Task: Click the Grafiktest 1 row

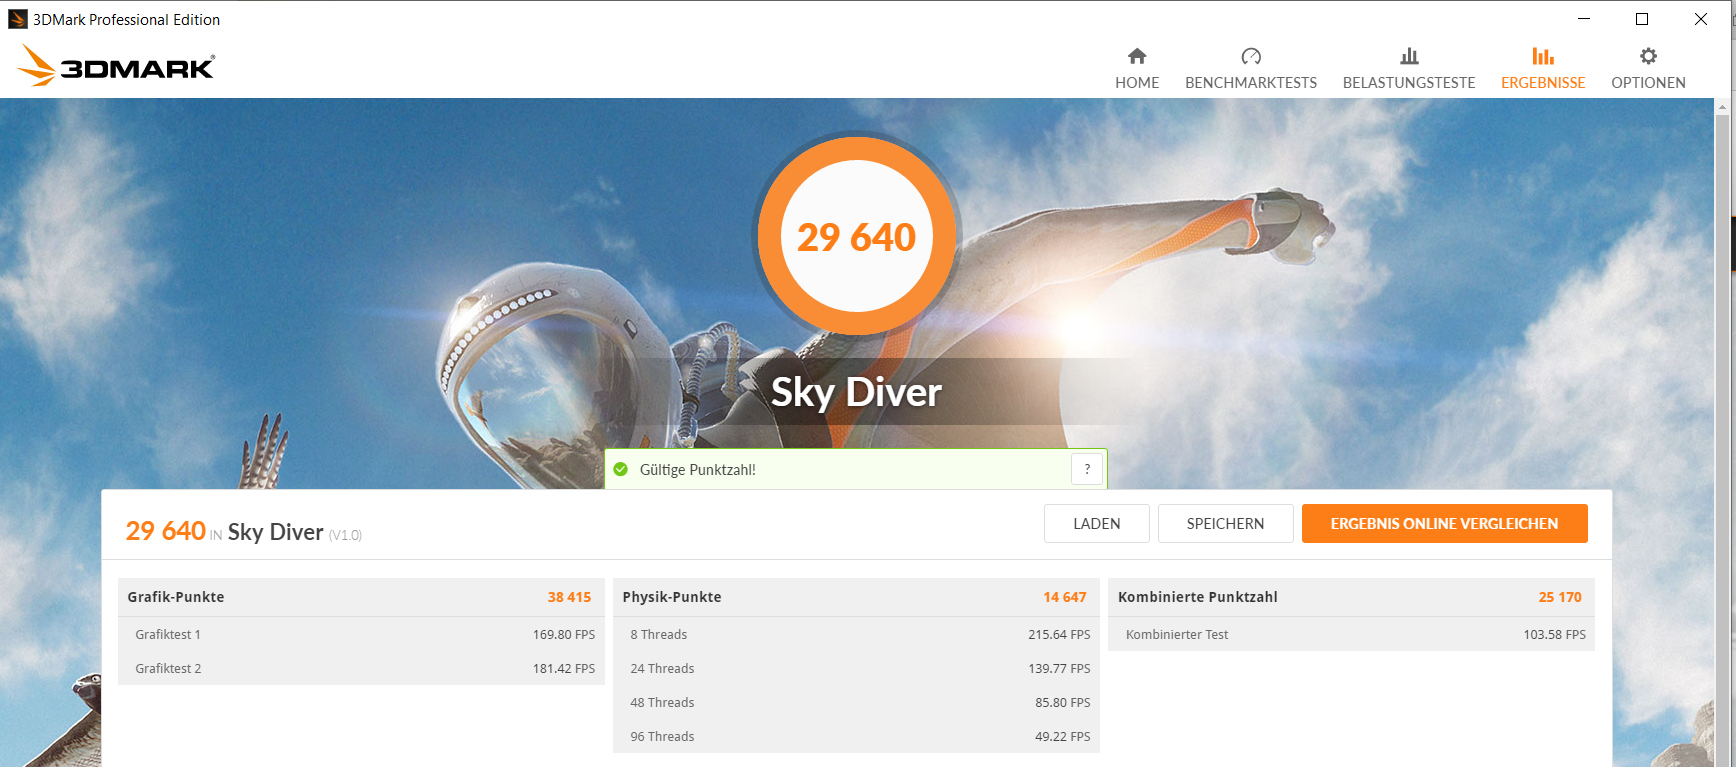Action: coord(361,634)
